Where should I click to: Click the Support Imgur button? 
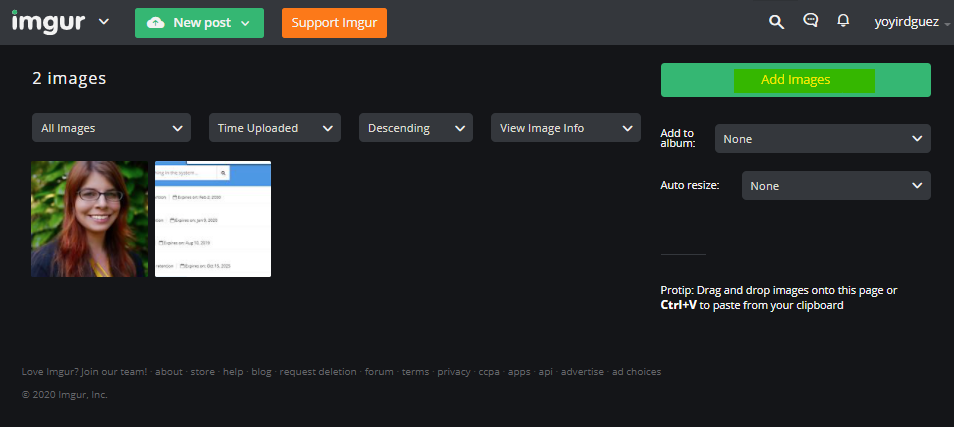coord(334,23)
